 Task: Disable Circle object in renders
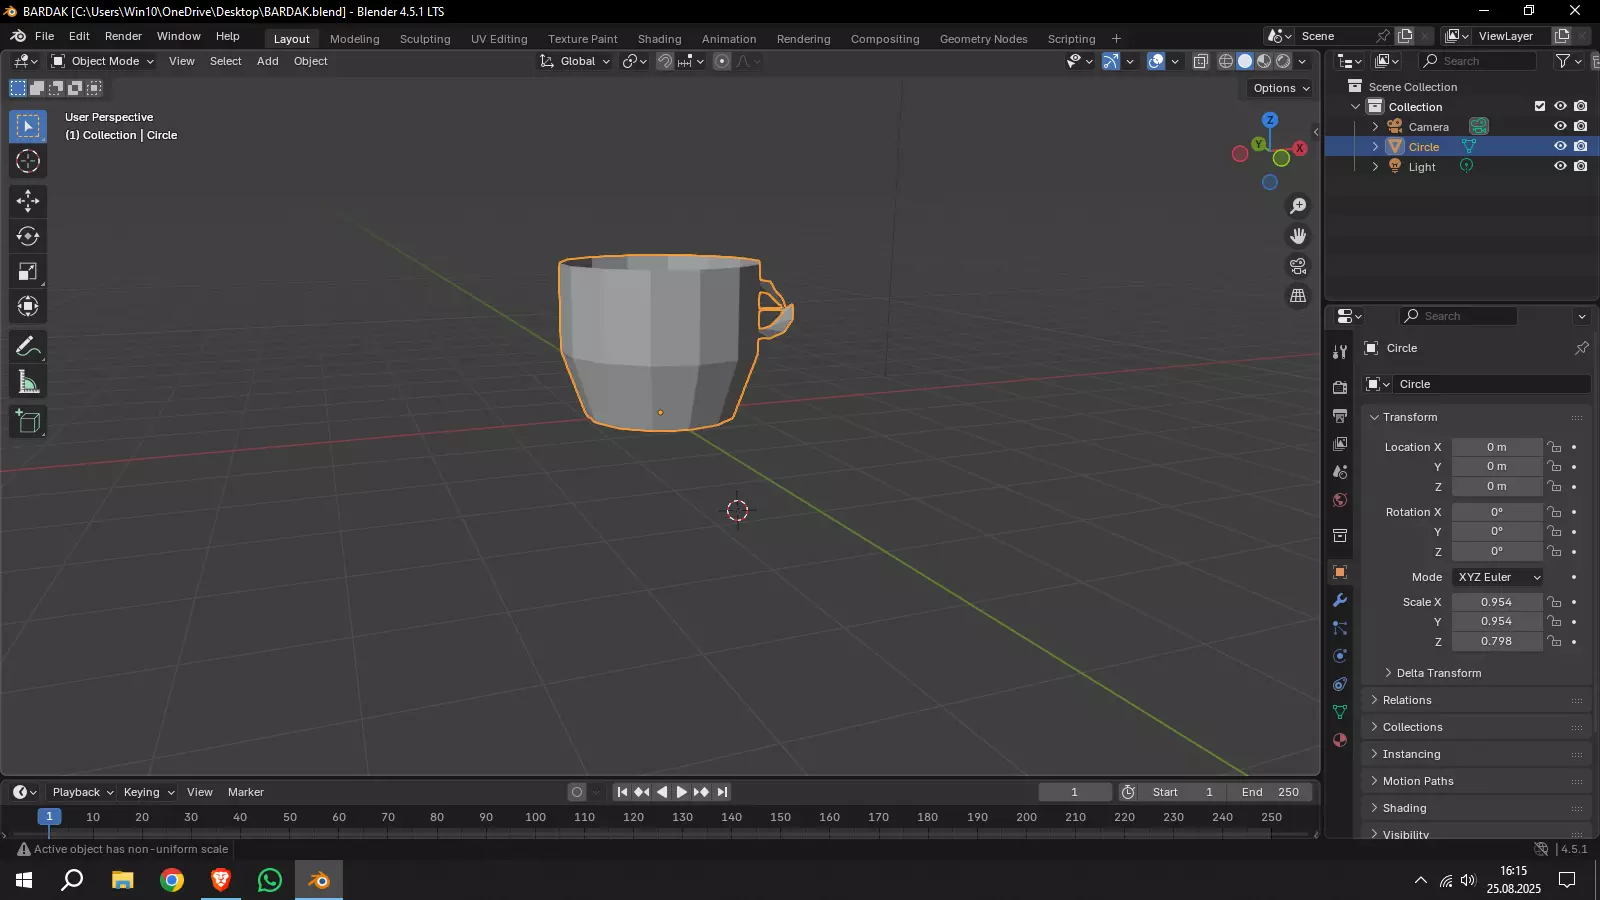coord(1581,146)
